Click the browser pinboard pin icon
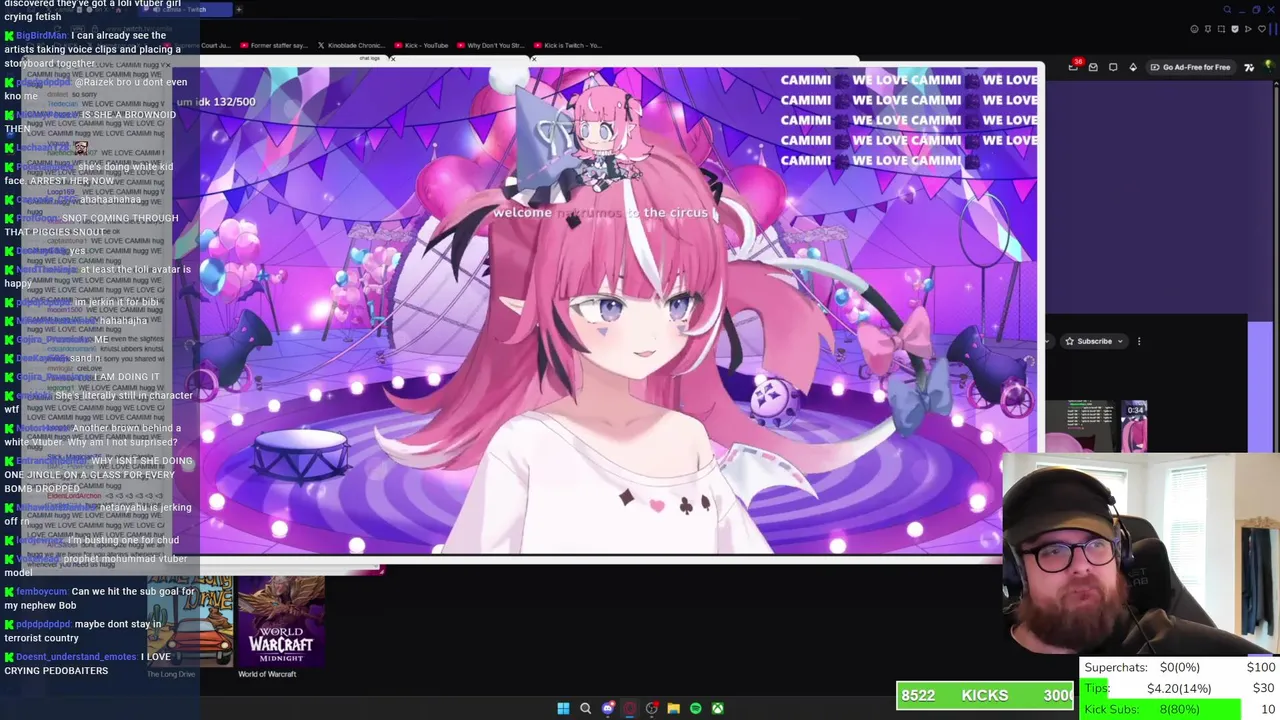The height and width of the screenshot is (720, 1280). tap(1208, 29)
